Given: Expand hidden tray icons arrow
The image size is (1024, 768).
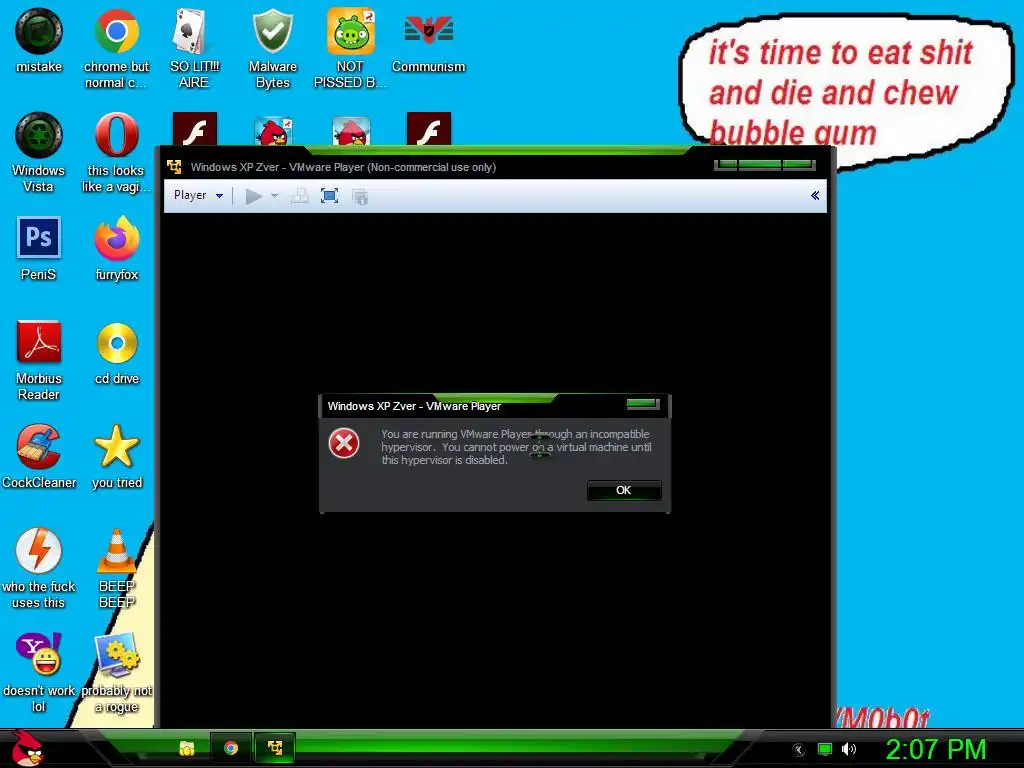Looking at the screenshot, I should (x=798, y=750).
